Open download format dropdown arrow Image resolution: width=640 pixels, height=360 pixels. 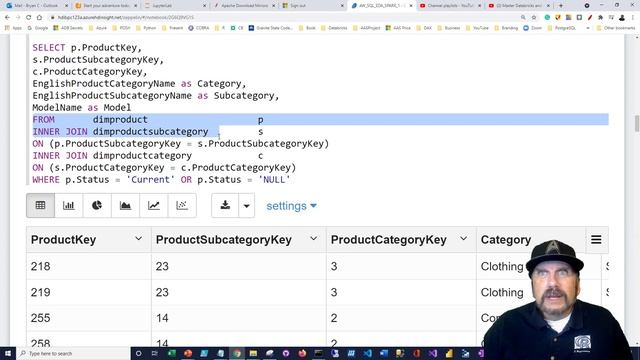point(247,205)
